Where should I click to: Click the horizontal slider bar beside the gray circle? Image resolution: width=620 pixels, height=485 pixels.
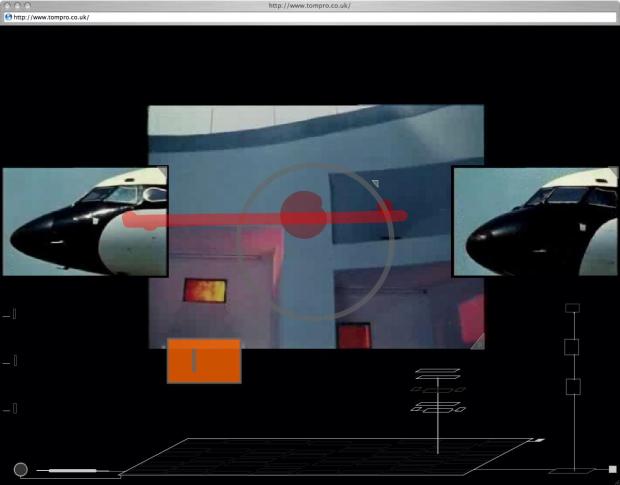pos(72,469)
